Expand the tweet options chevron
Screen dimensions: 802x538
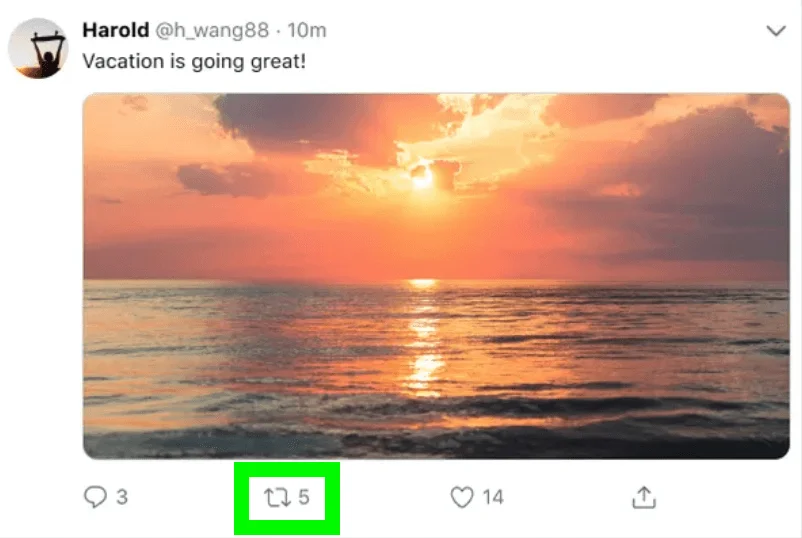pyautogui.click(x=775, y=31)
